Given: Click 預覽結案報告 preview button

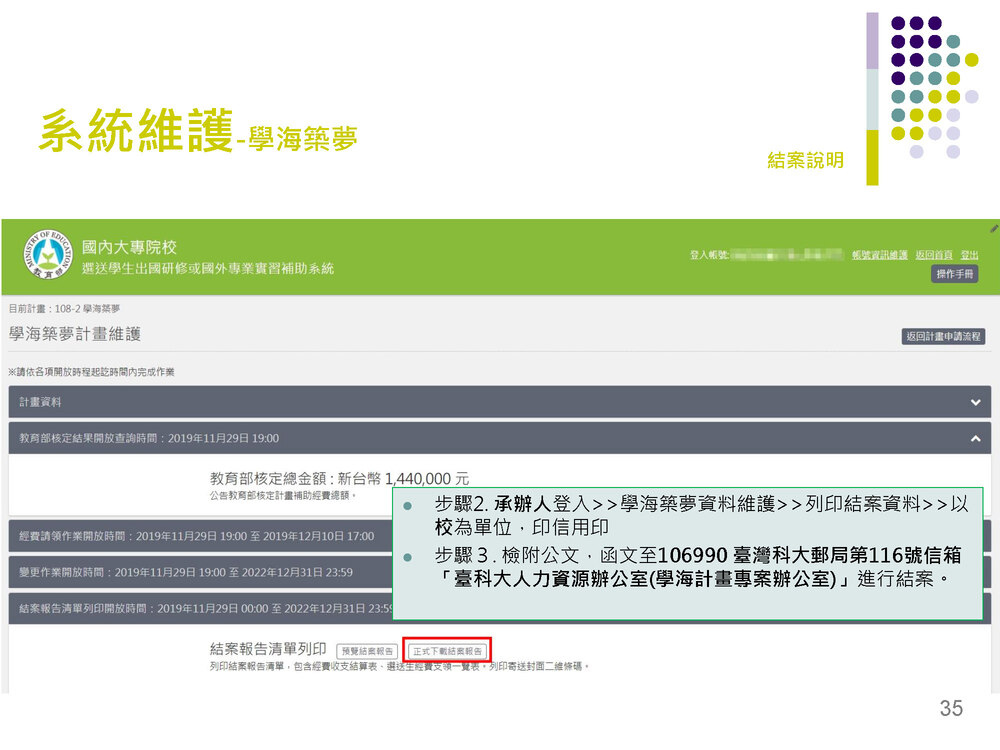Looking at the screenshot, I should (367, 651).
